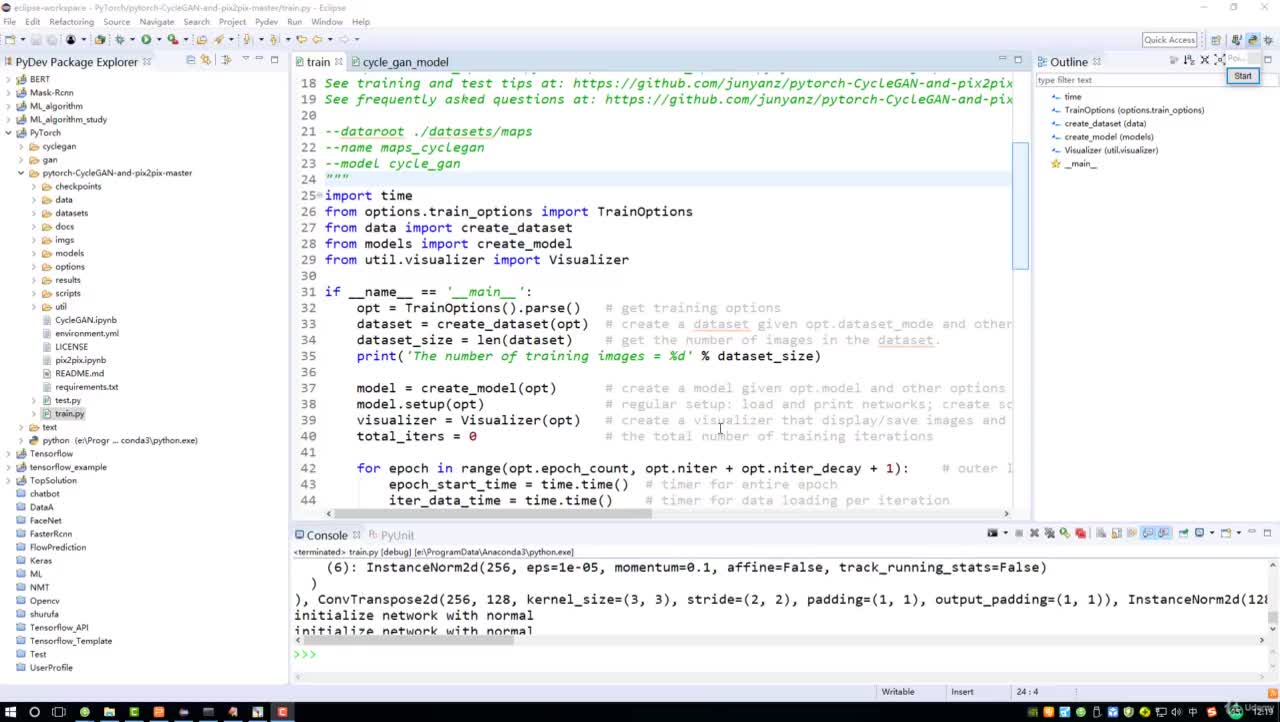The height and width of the screenshot is (722, 1280).
Task: Click the Start button in Outline
Action: (1243, 76)
